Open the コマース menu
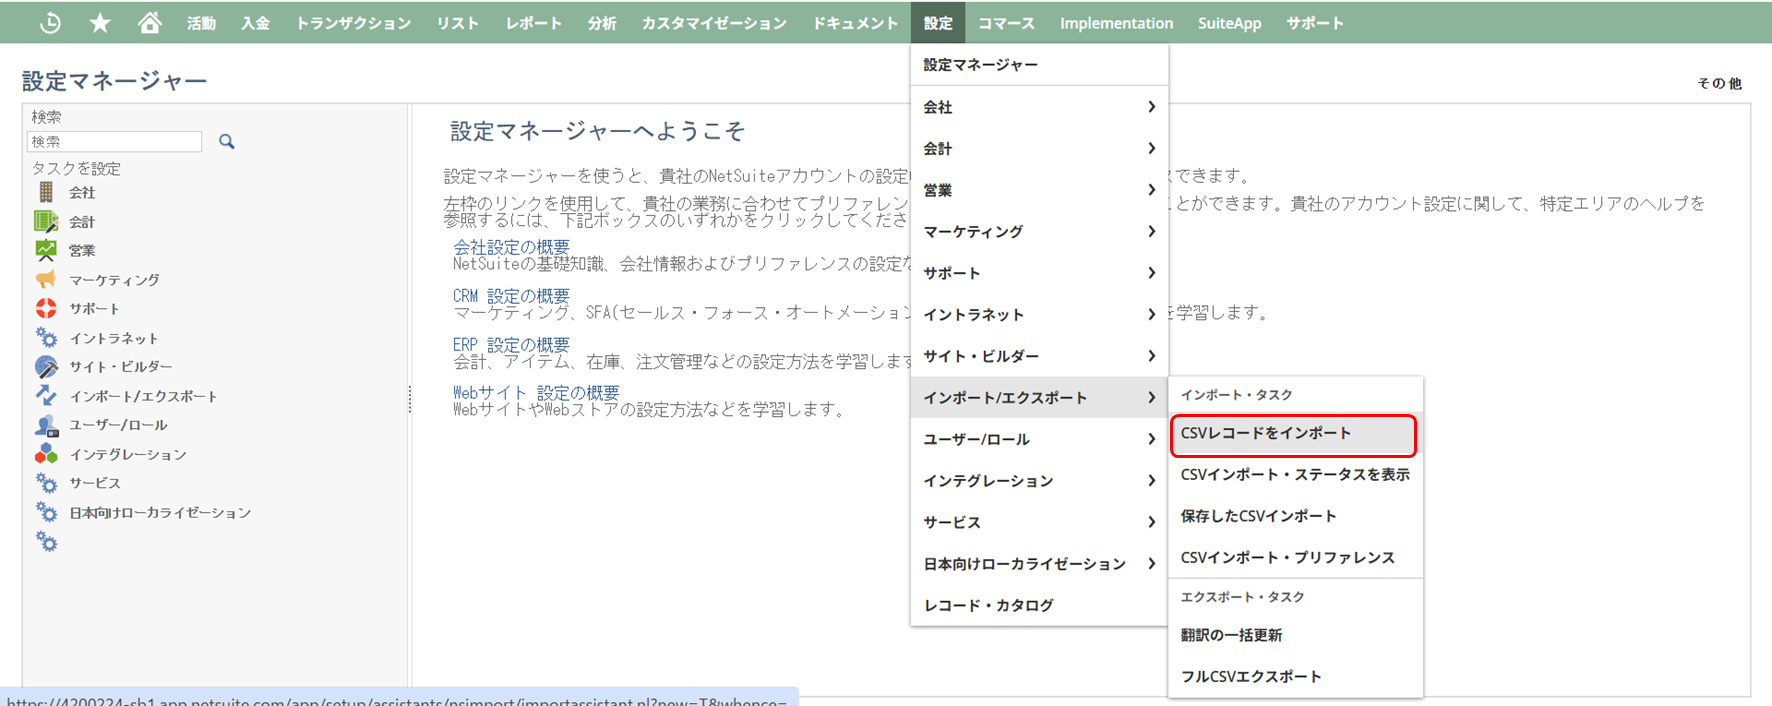 click(x=1006, y=23)
